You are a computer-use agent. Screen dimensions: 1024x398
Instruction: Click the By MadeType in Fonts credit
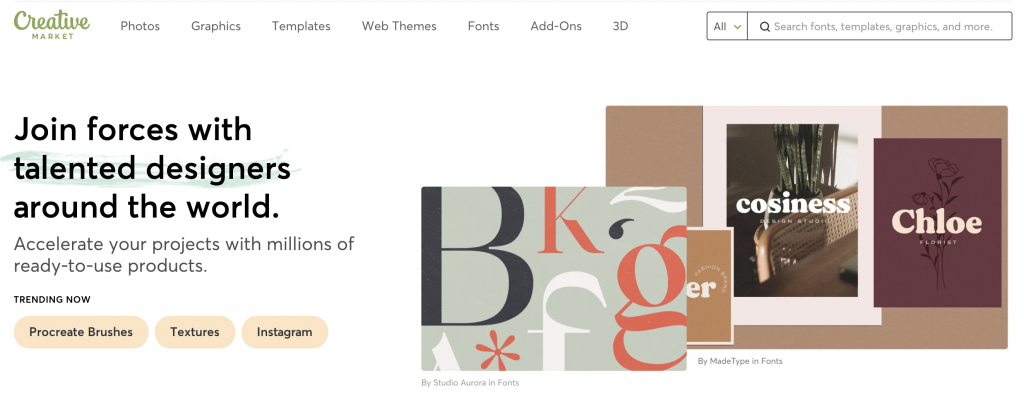(739, 361)
